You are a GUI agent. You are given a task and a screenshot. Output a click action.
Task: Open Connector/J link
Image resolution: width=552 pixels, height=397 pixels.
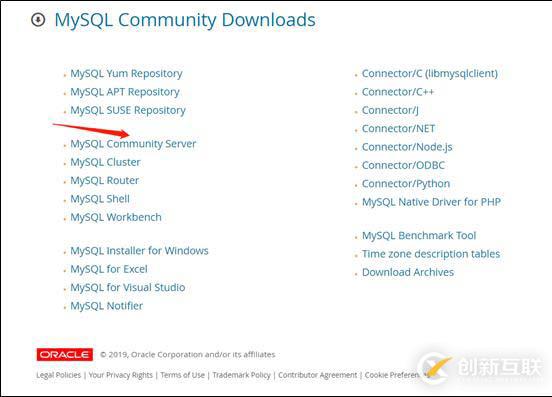click(390, 110)
